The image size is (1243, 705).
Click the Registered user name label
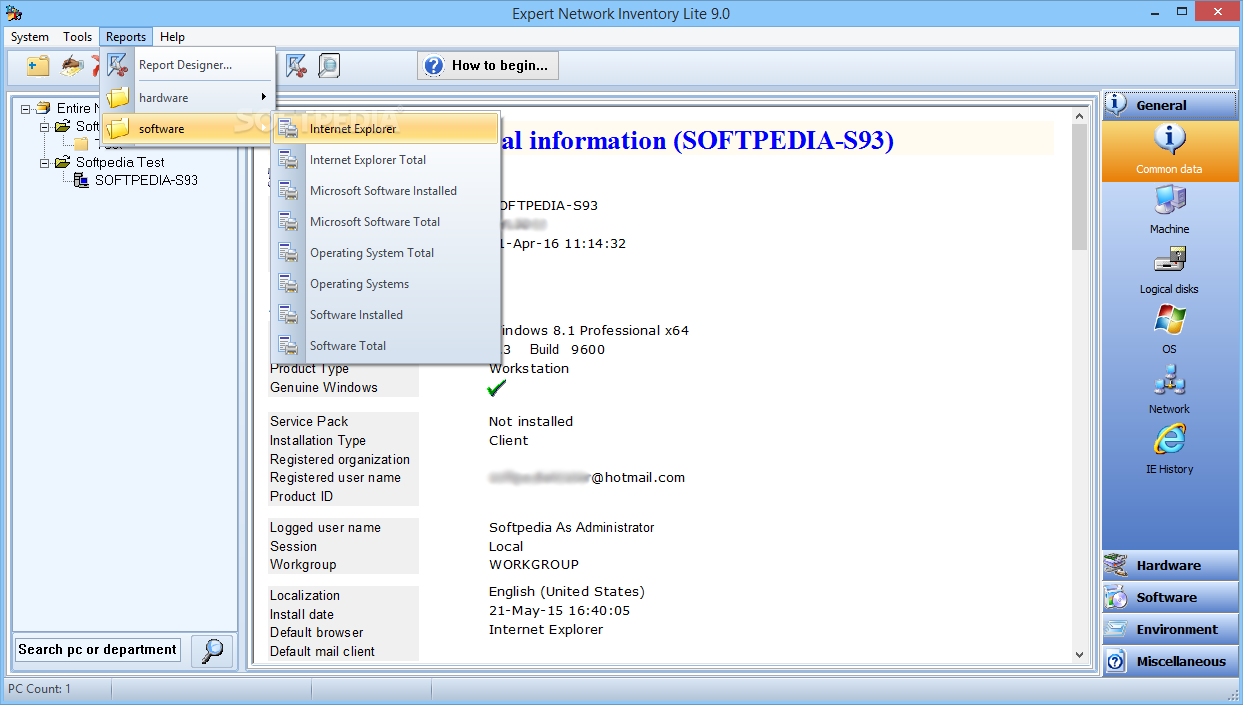coord(335,478)
